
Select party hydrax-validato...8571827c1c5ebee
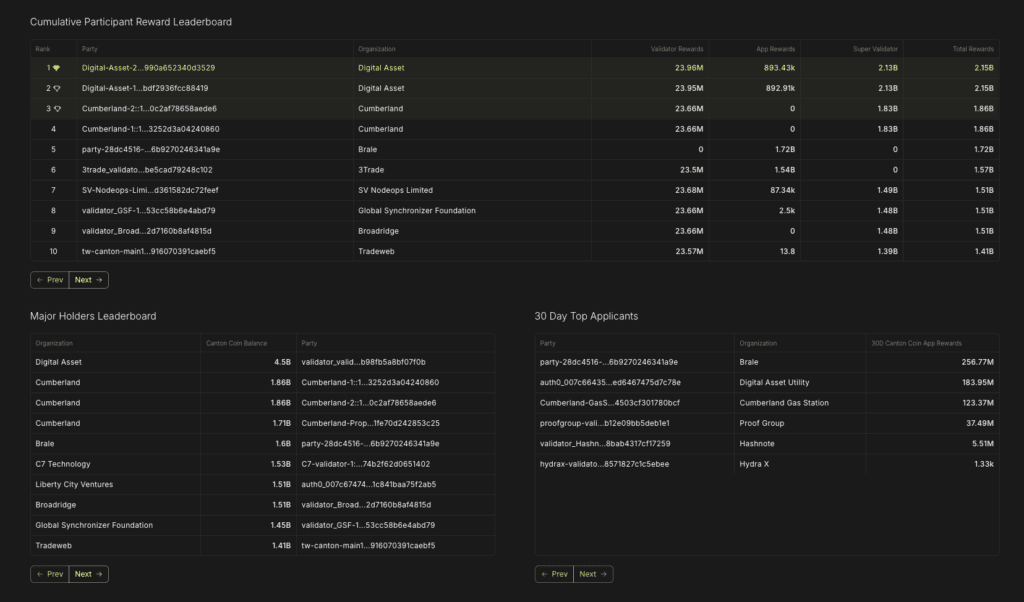pyautogui.click(x=604, y=464)
